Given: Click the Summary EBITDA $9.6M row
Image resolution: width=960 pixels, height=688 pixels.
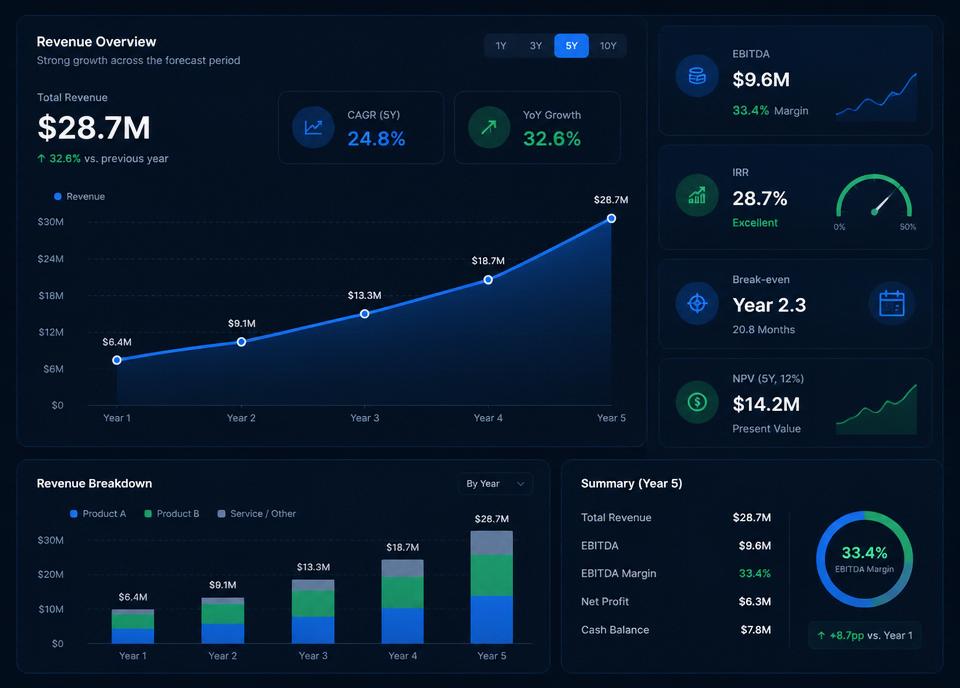Looking at the screenshot, I should (676, 545).
